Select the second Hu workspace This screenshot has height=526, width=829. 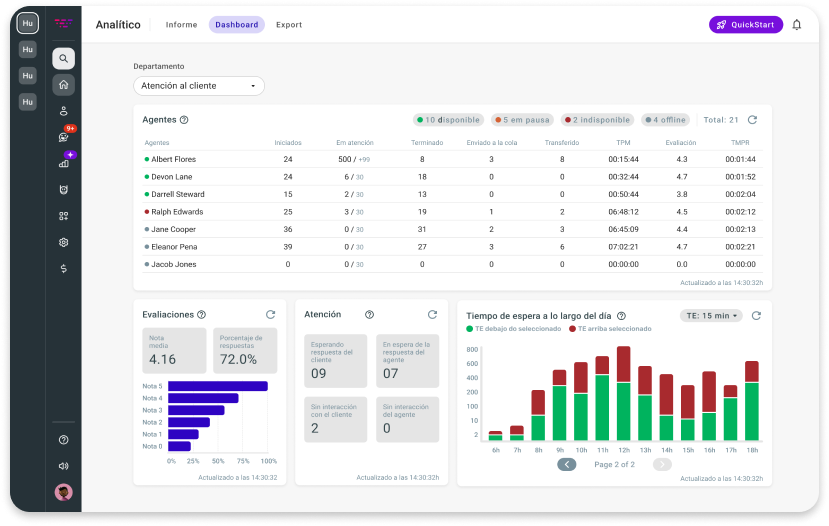click(x=27, y=49)
